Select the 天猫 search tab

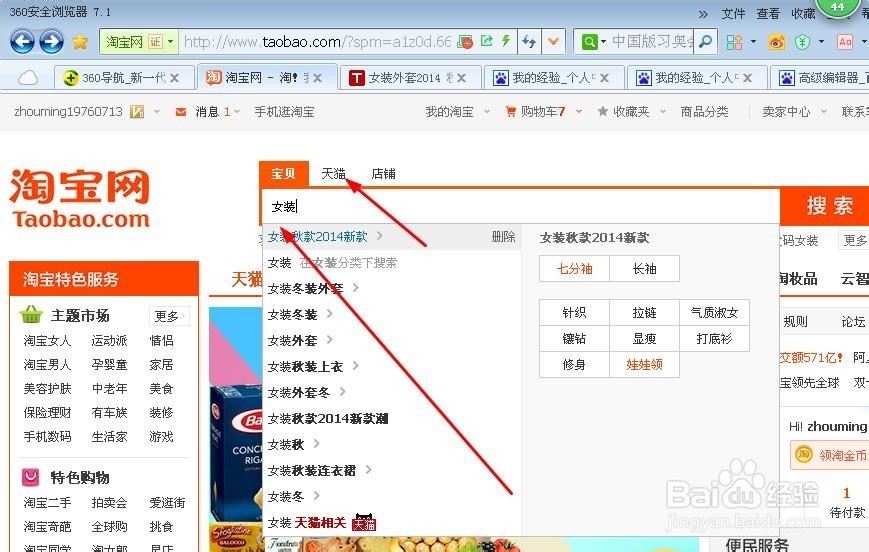(x=334, y=174)
